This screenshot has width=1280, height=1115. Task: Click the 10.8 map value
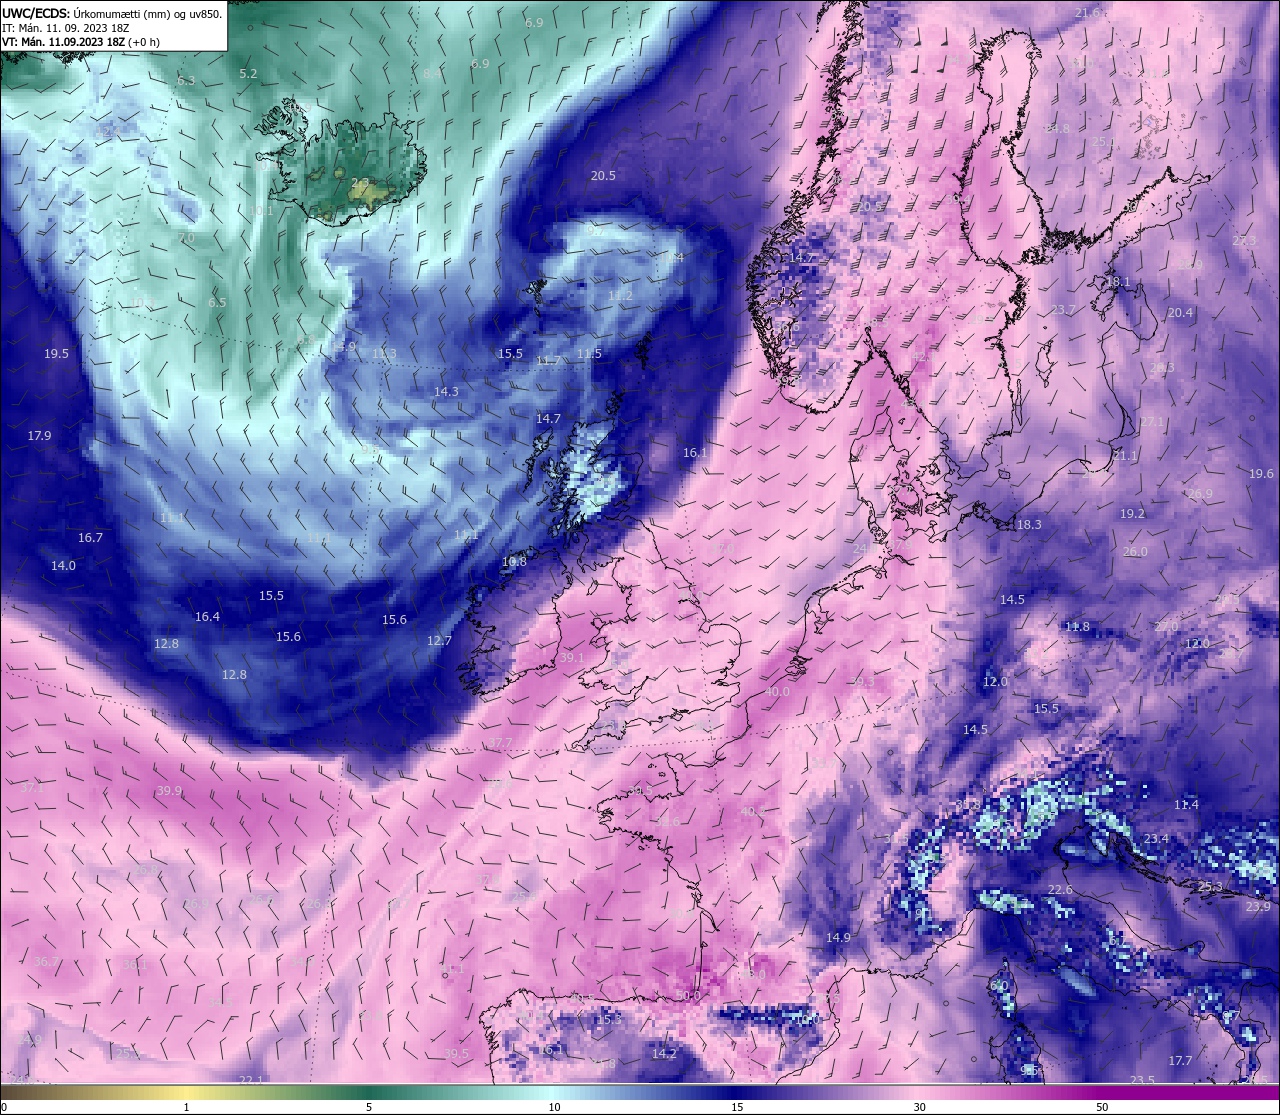(x=514, y=562)
